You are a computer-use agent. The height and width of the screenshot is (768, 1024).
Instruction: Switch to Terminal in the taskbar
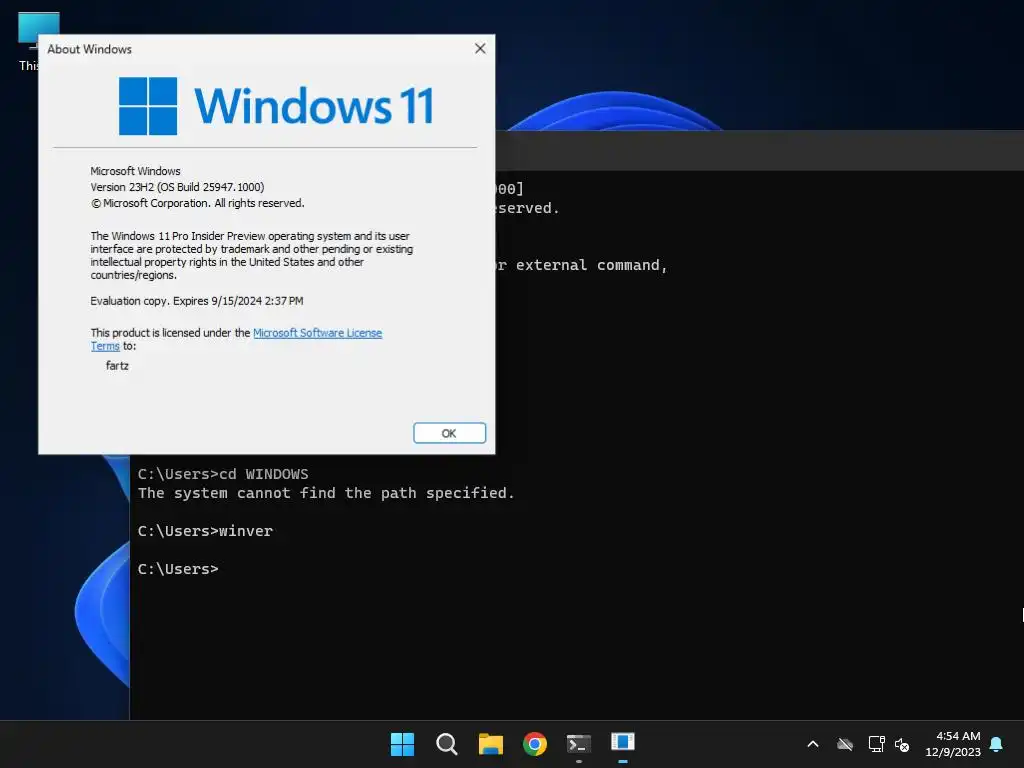pos(579,744)
